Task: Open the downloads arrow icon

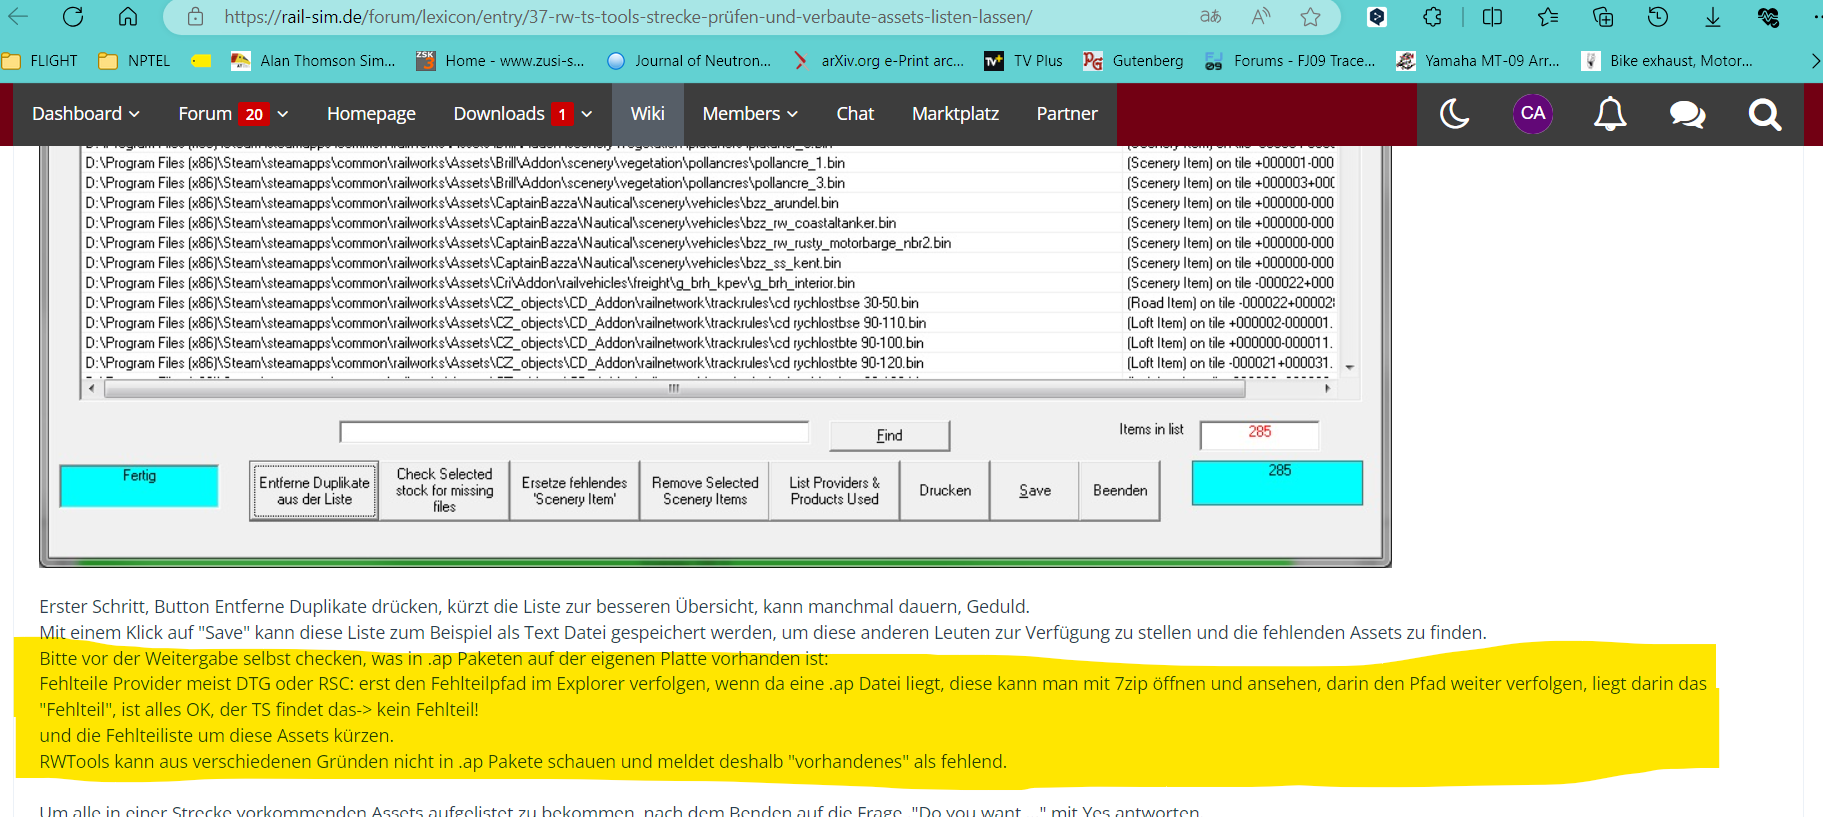Action: pos(1713,17)
